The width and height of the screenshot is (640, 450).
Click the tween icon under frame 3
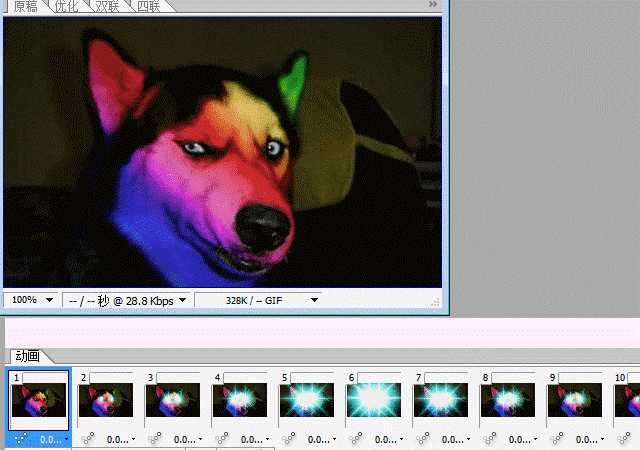[x=155, y=439]
